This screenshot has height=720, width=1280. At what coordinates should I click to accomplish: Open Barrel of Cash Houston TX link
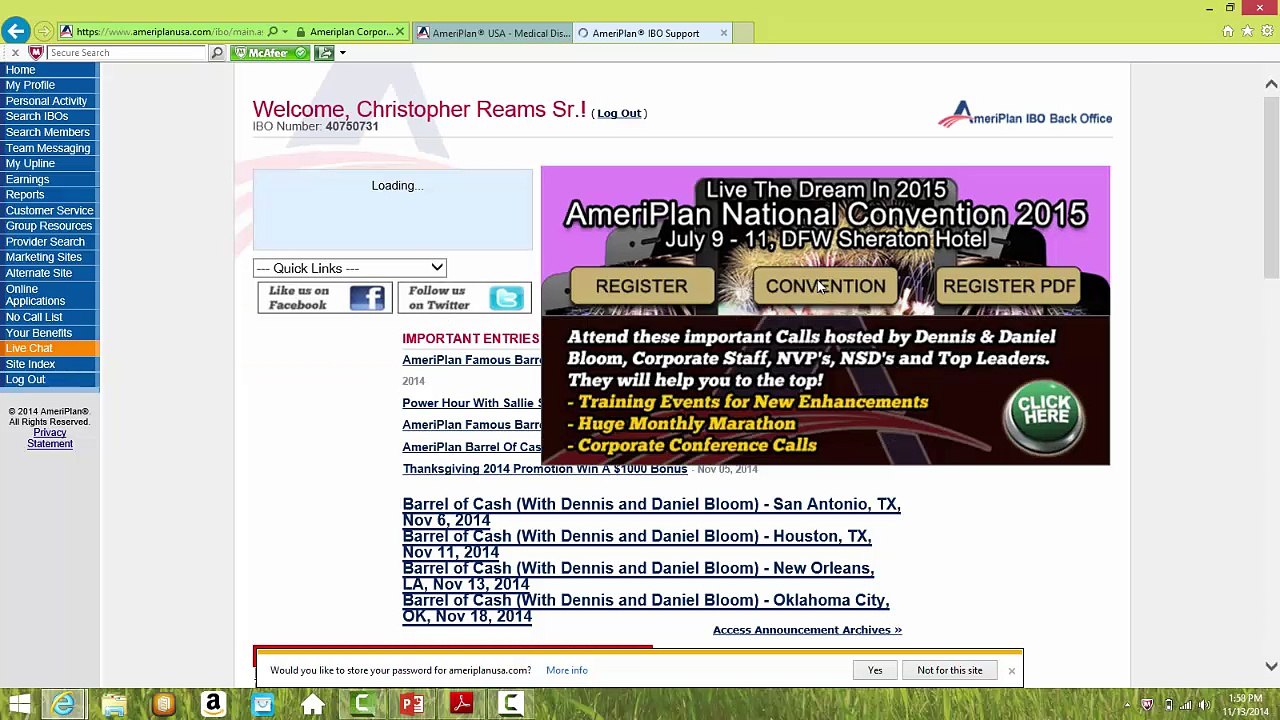click(637, 544)
